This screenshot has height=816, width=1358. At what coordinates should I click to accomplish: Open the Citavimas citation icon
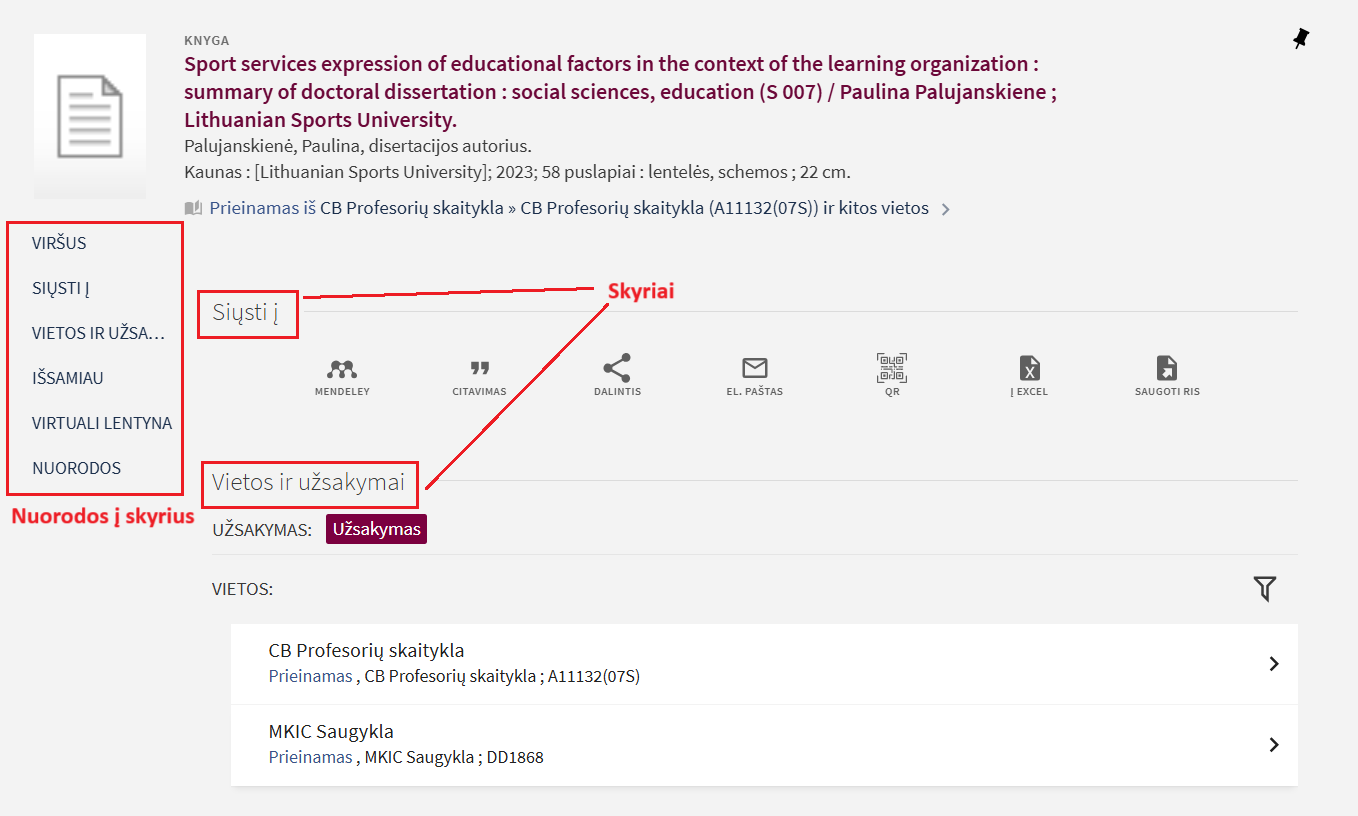(x=479, y=369)
